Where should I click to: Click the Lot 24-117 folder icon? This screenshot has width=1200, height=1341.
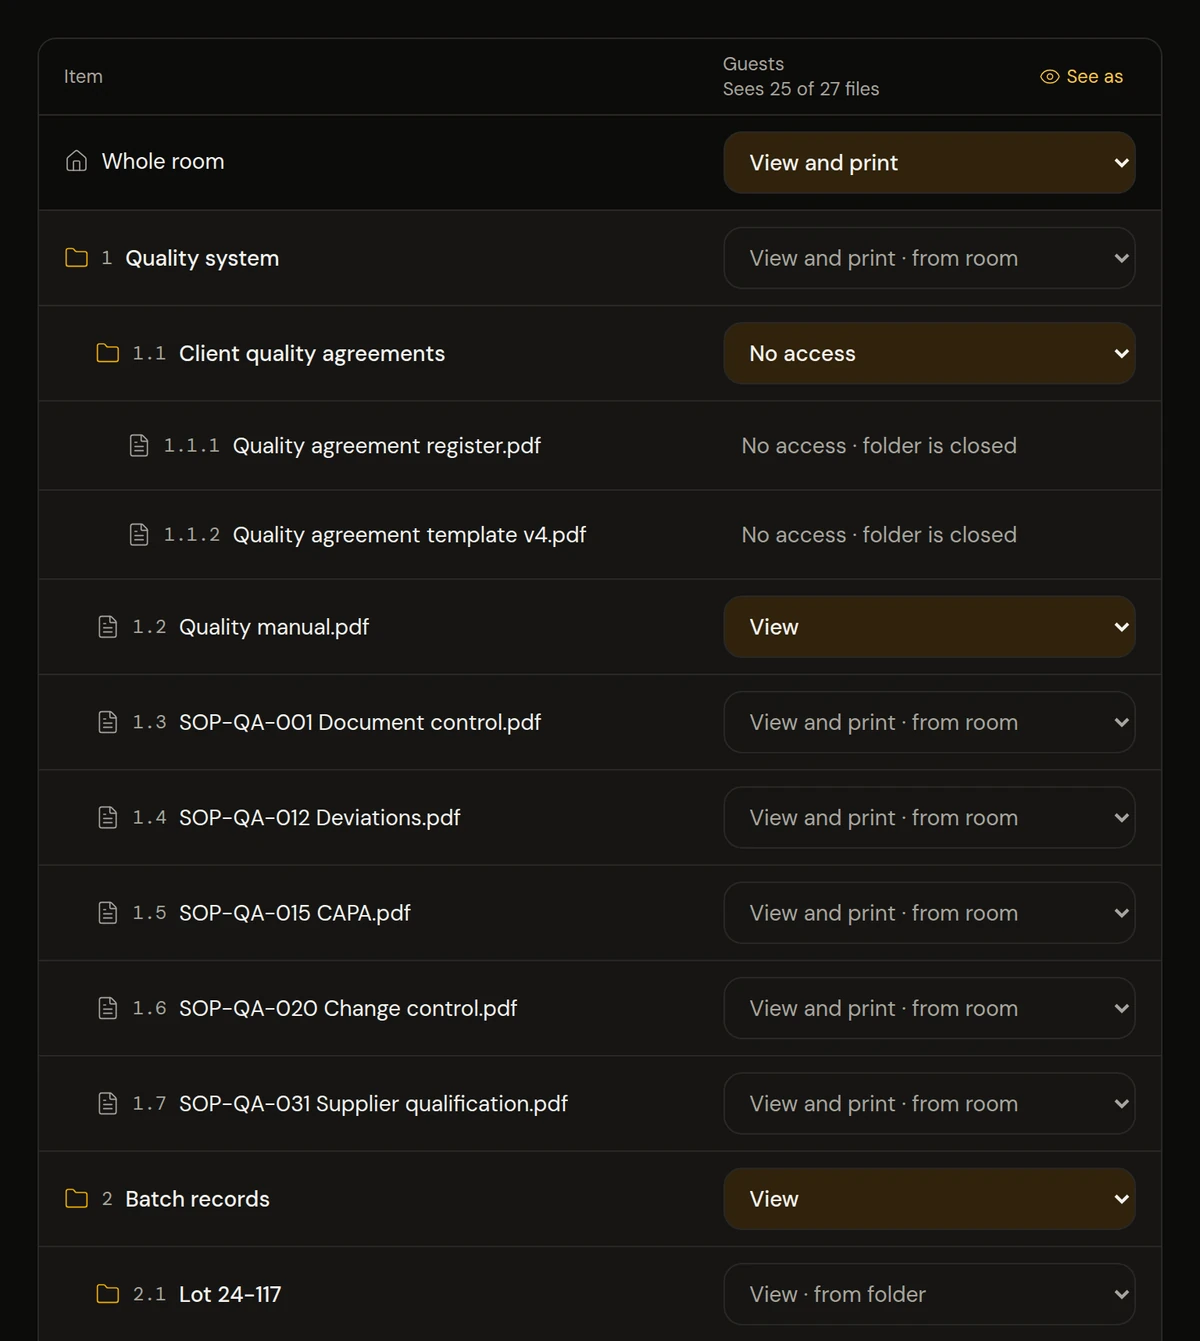coord(107,1294)
